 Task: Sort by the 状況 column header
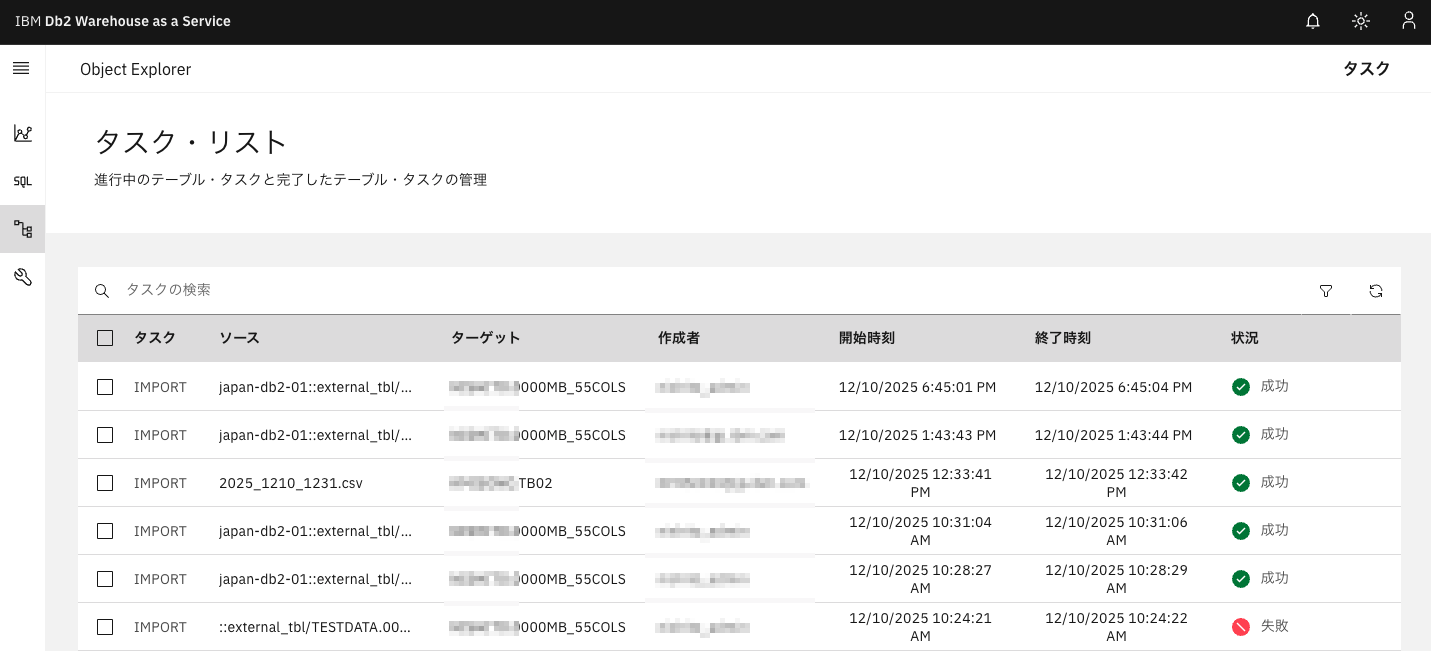pyautogui.click(x=1244, y=338)
